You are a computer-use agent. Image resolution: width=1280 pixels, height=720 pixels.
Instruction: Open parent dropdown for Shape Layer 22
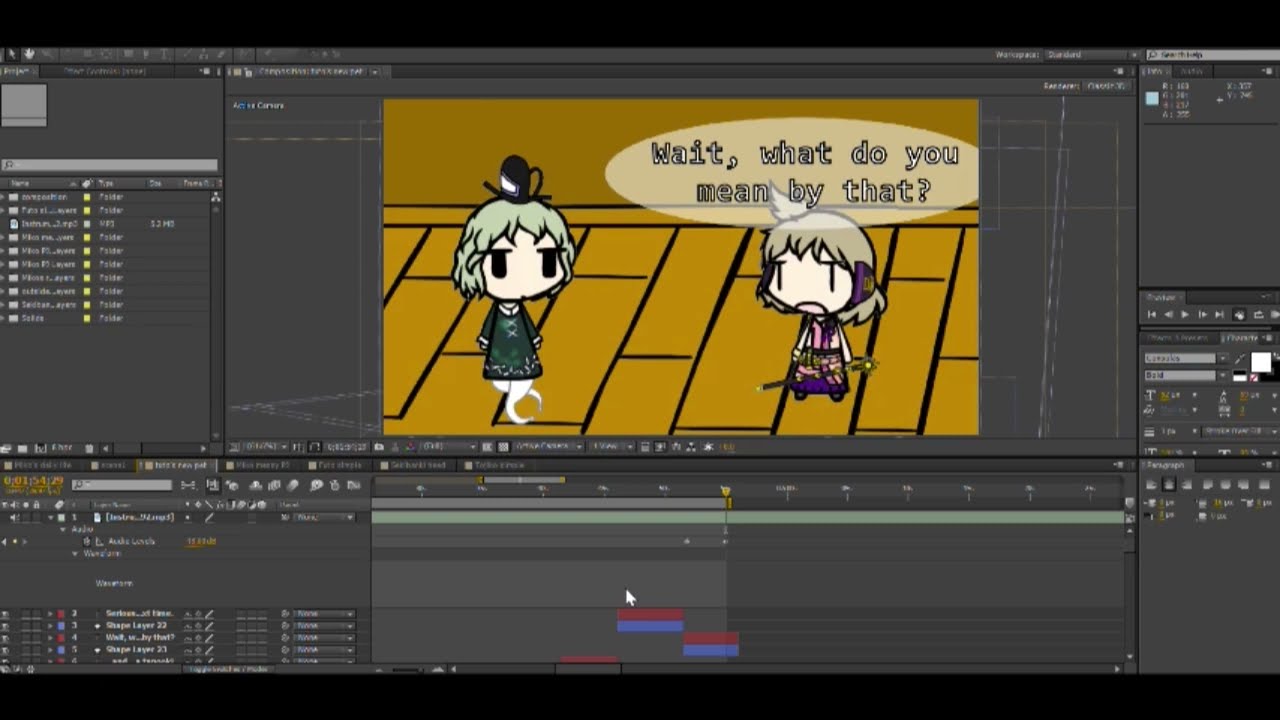point(324,625)
